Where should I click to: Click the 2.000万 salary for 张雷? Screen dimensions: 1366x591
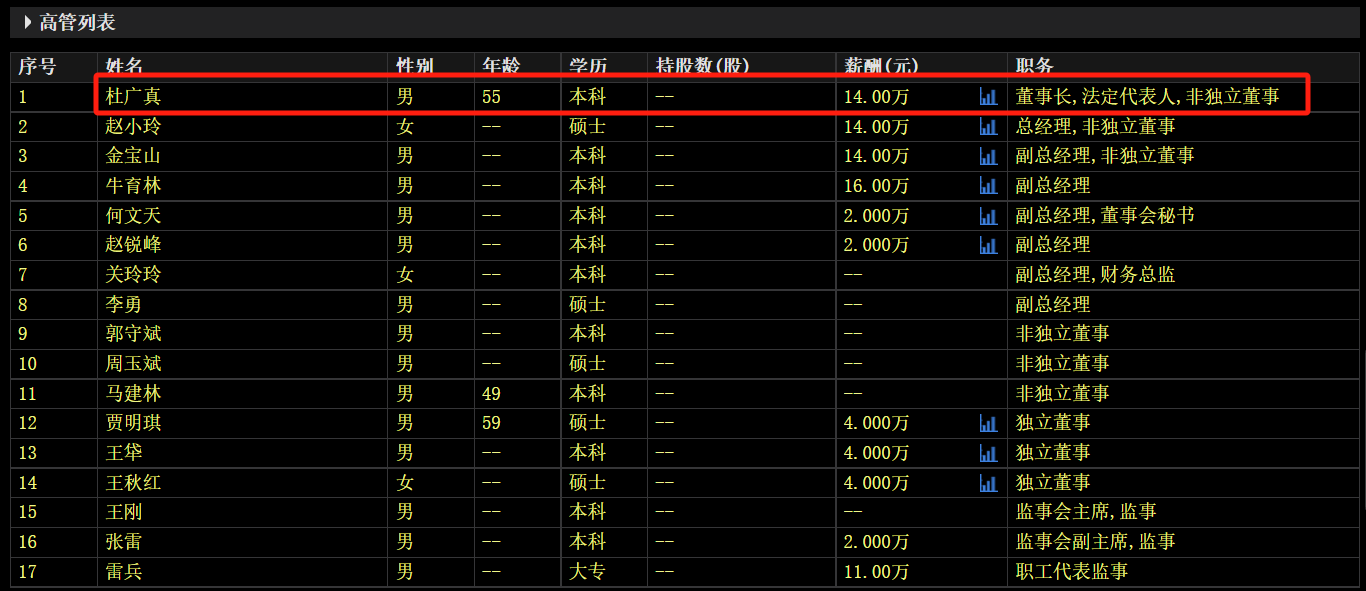coord(877,542)
